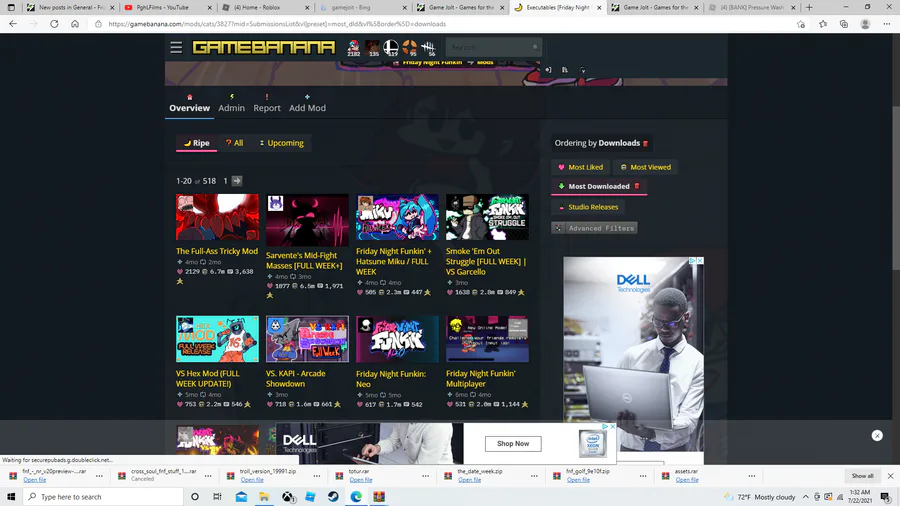This screenshot has width=900, height=506.
Task: Open the browser settings ellipsis menu
Action: (887, 24)
